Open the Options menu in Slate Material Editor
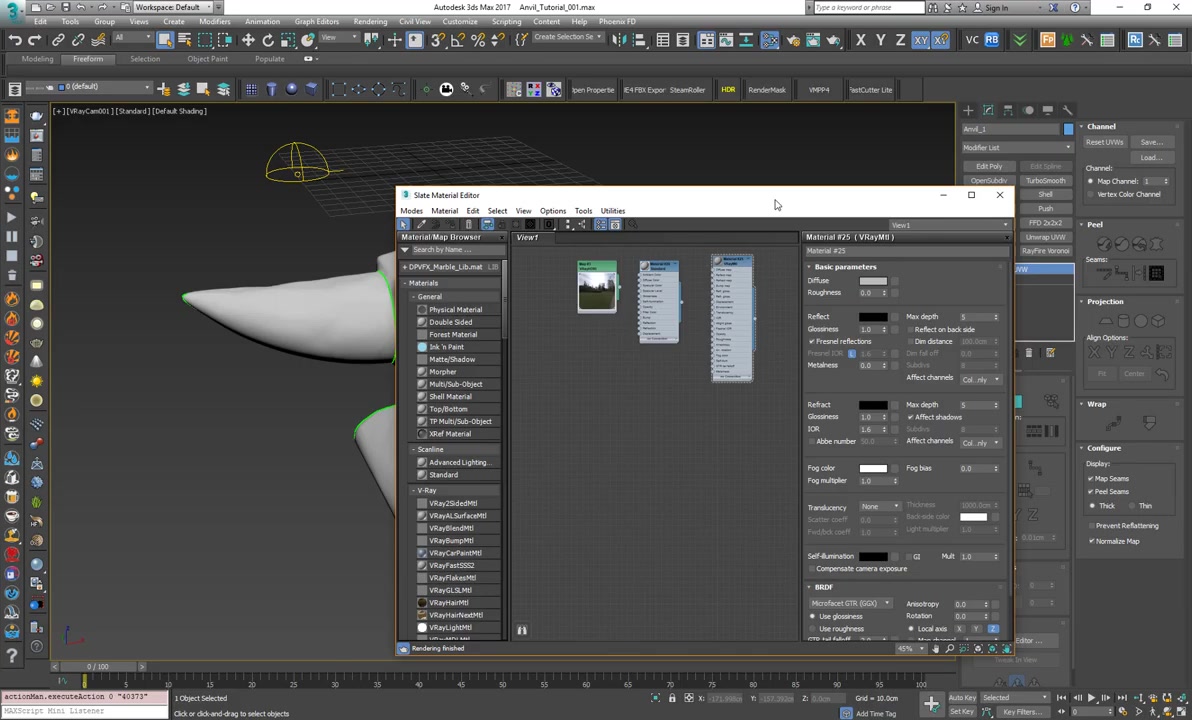Viewport: 1192px width, 720px height. pyautogui.click(x=553, y=211)
